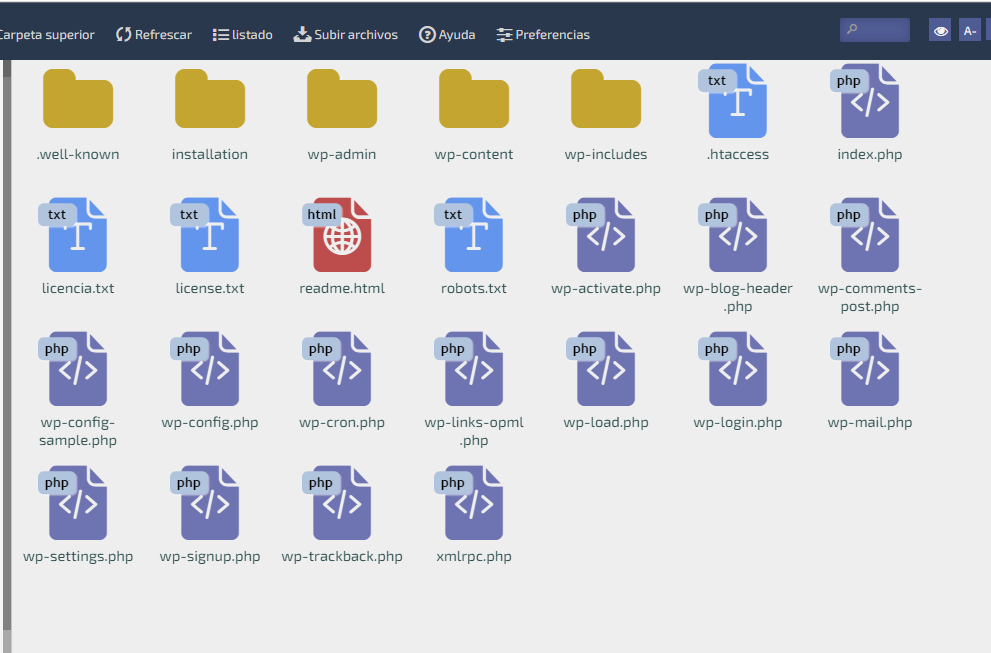
Task: Click the wp-settings.php filename label
Action: tap(78, 556)
